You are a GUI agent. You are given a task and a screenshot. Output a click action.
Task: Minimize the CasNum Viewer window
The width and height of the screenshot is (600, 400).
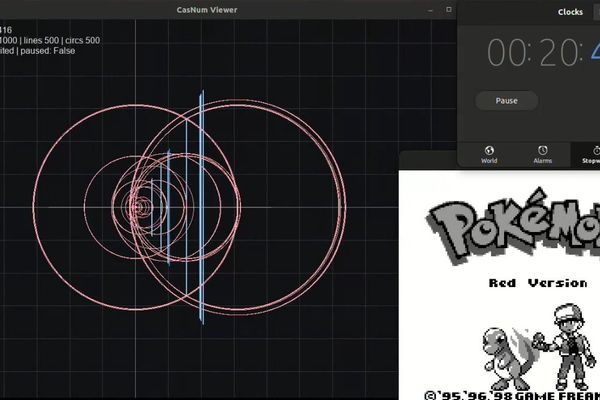pos(430,10)
